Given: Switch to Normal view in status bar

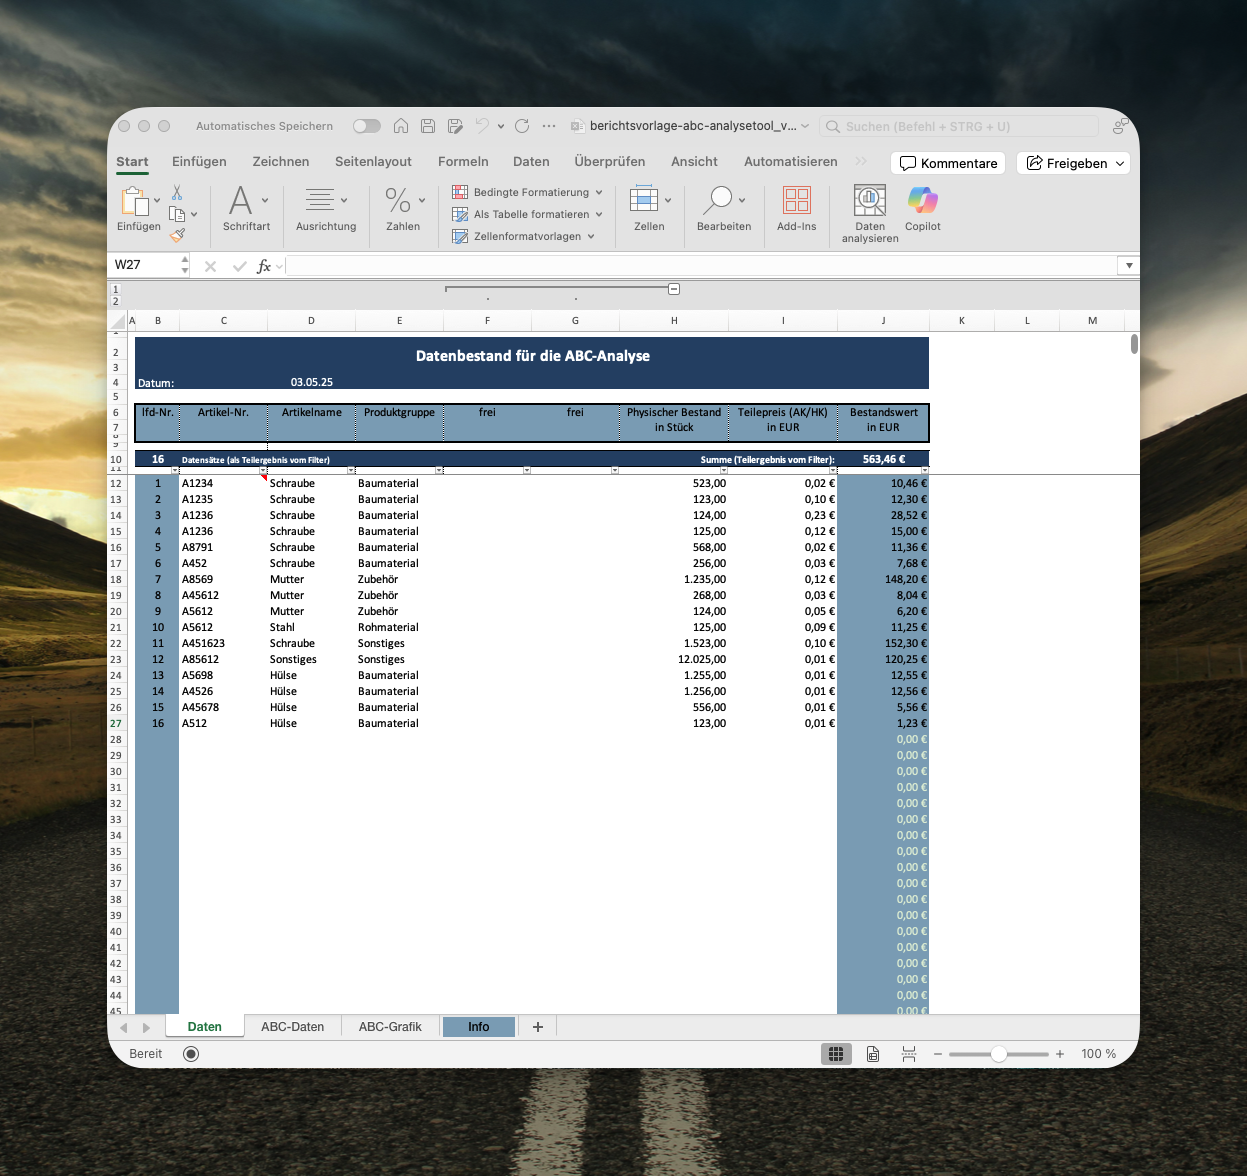Looking at the screenshot, I should (836, 1054).
